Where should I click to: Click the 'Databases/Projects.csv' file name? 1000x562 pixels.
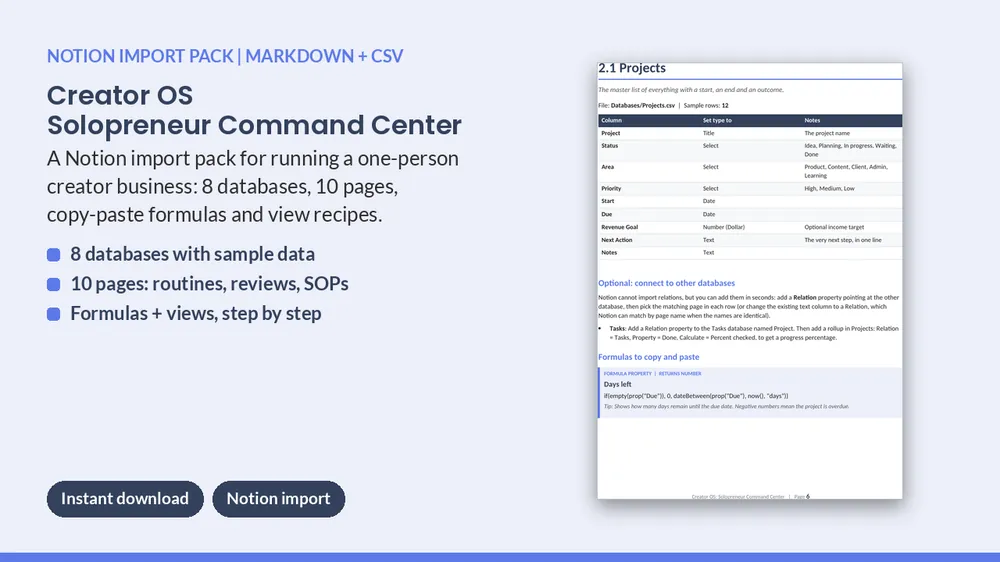coord(643,105)
